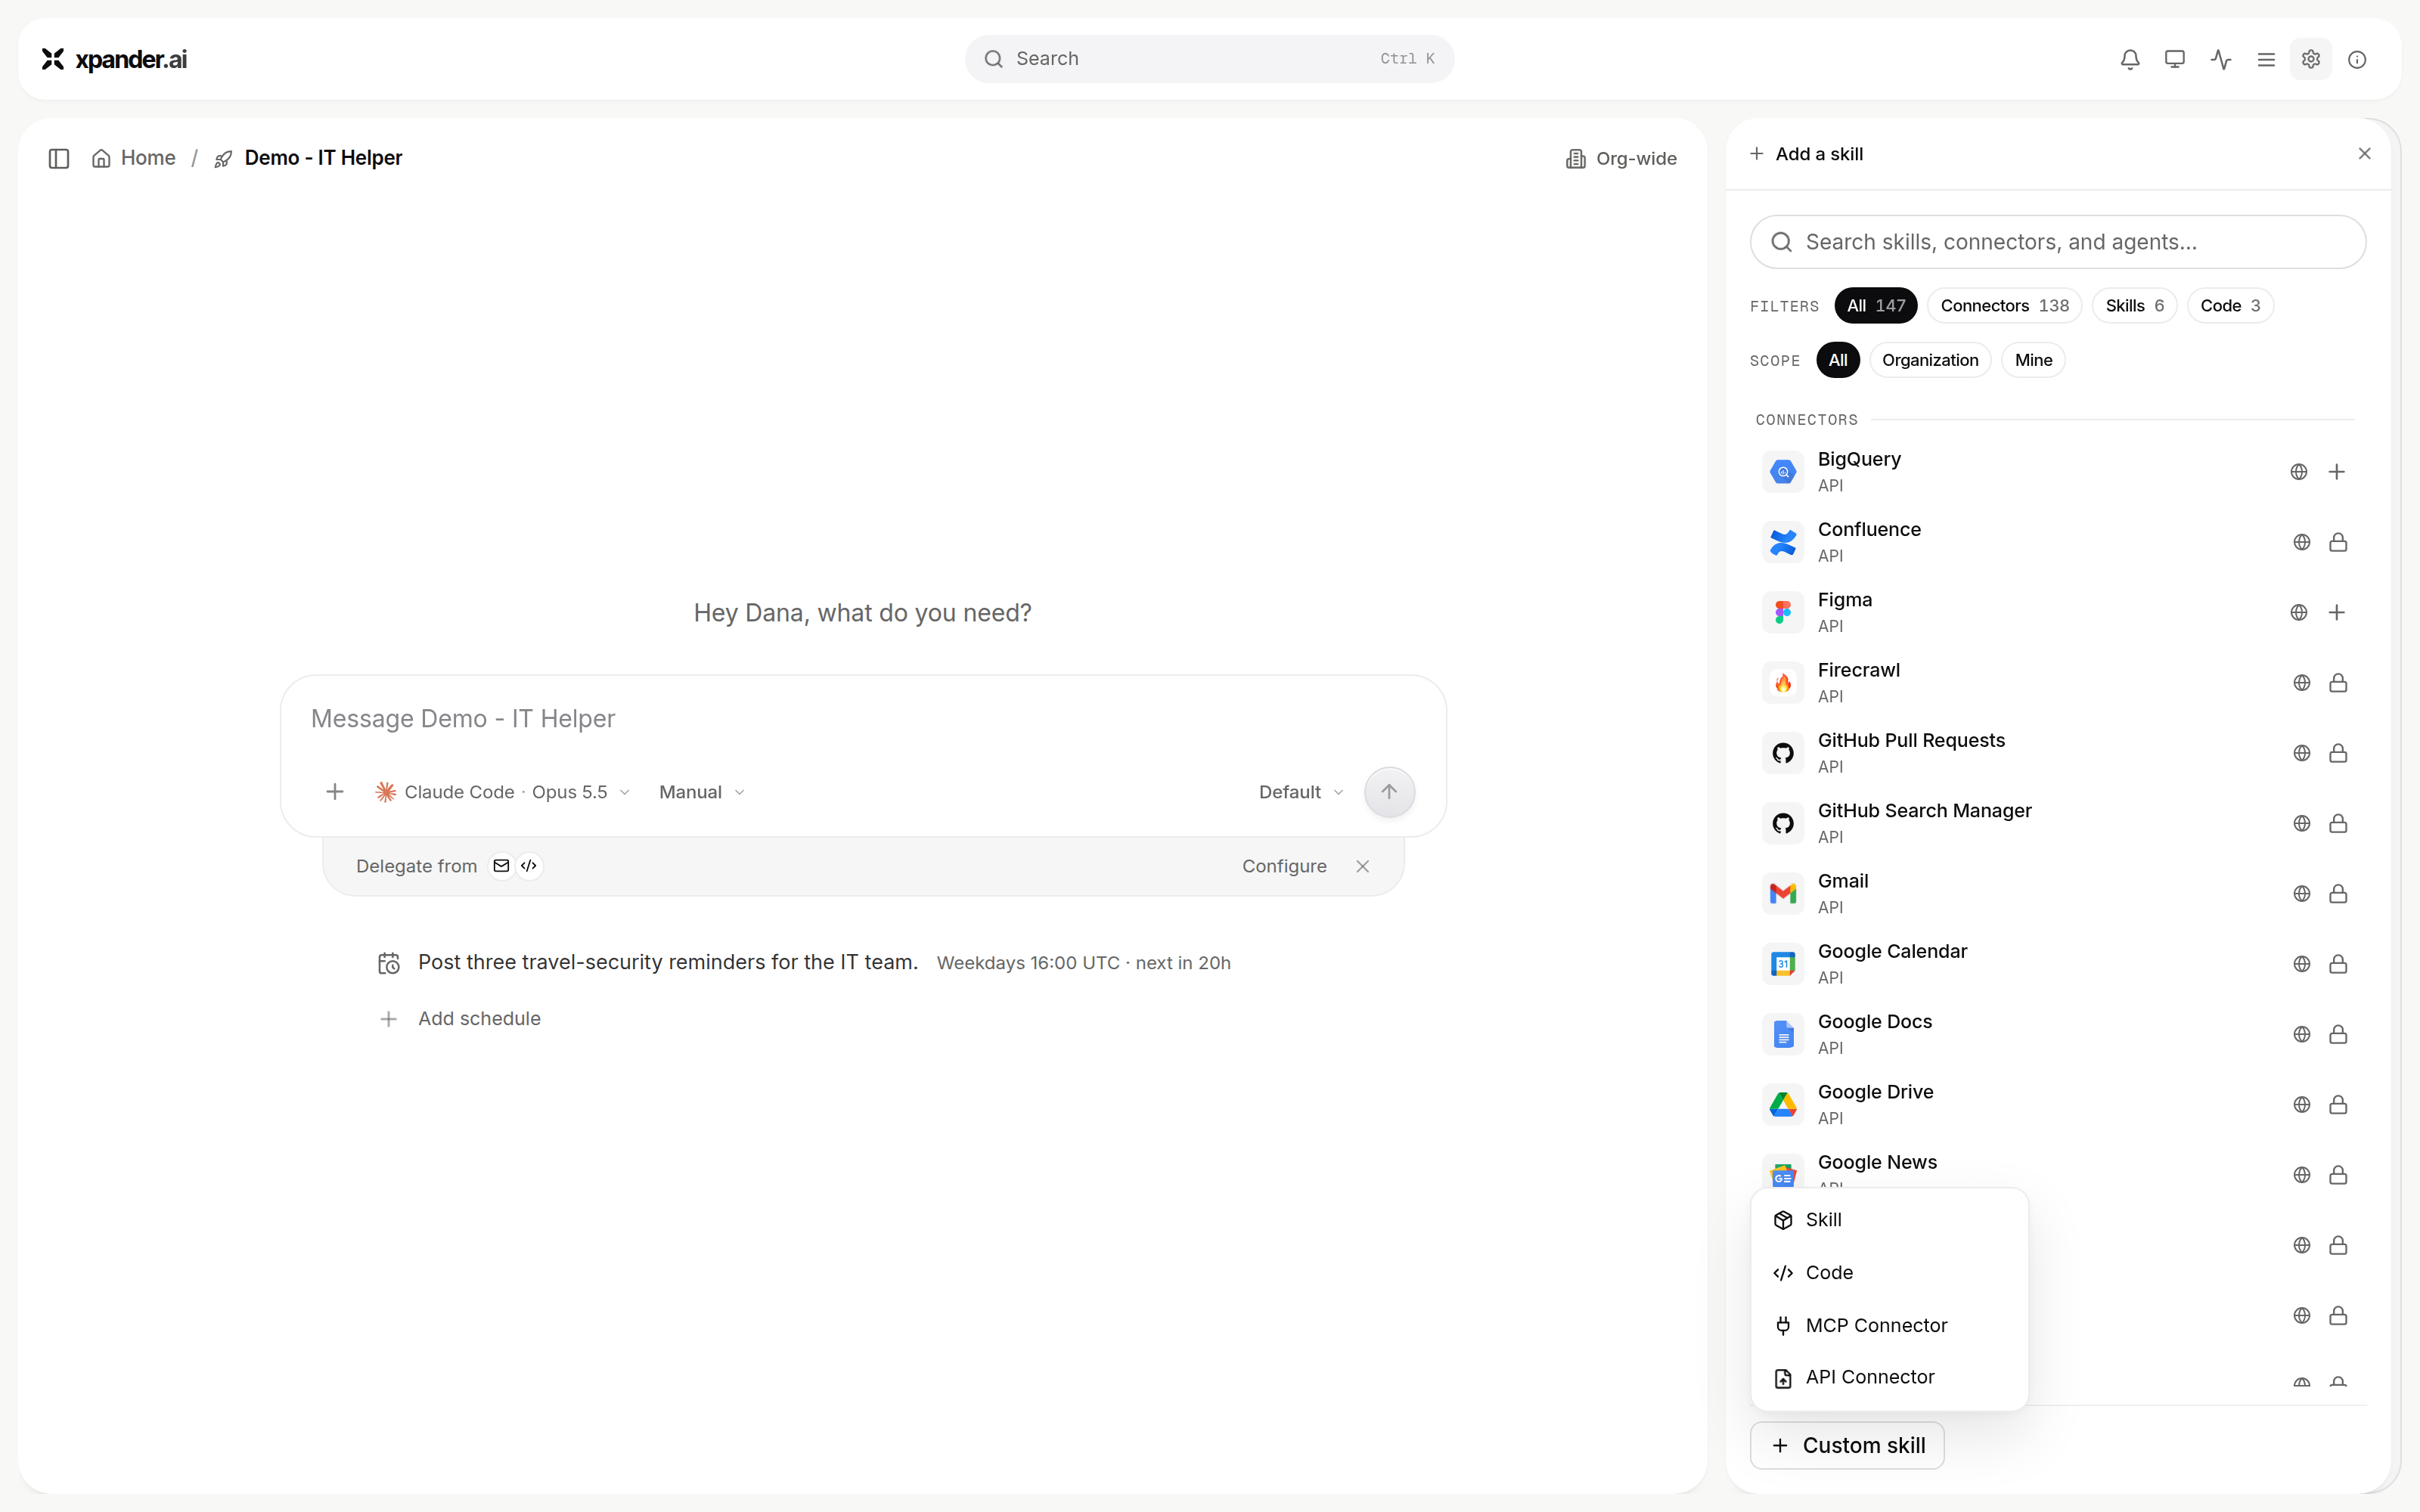Image resolution: width=2420 pixels, height=1512 pixels.
Task: Close the Add a skill panel
Action: 2365,154
